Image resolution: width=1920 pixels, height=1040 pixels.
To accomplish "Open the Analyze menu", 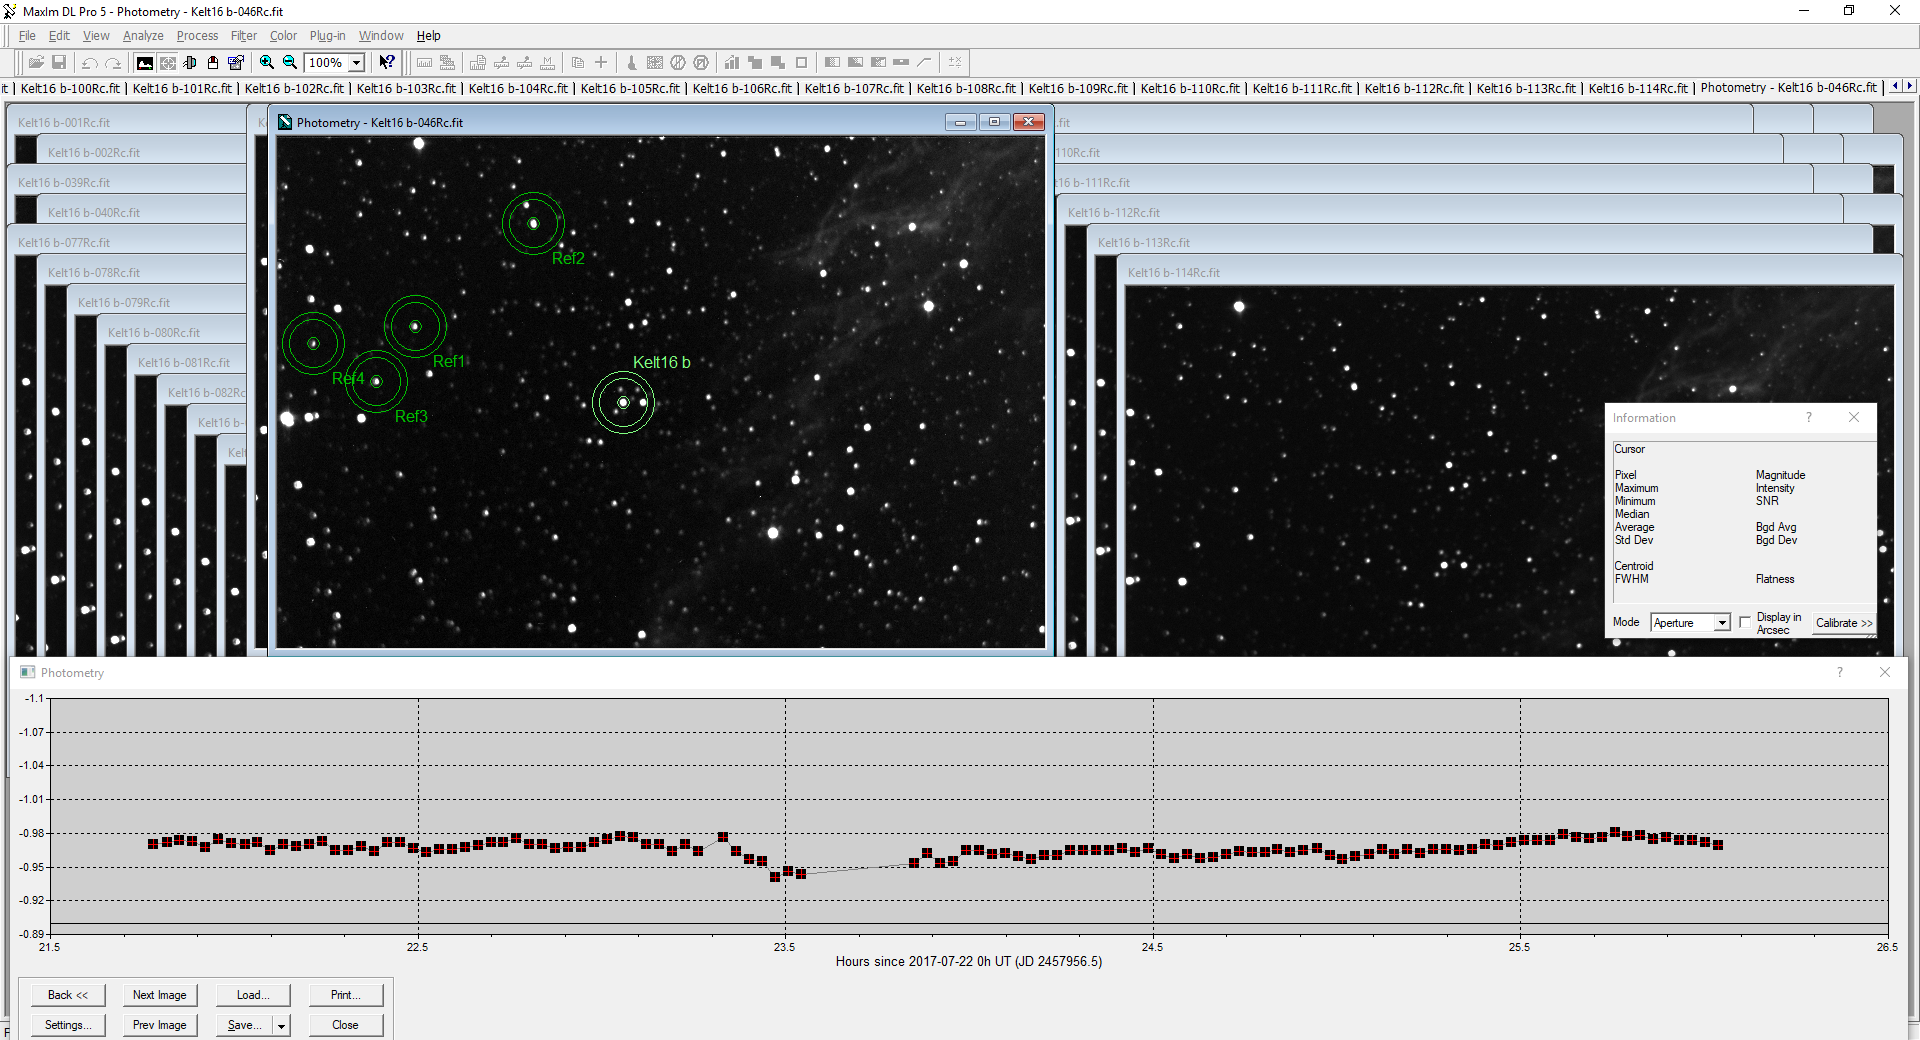I will [x=143, y=36].
